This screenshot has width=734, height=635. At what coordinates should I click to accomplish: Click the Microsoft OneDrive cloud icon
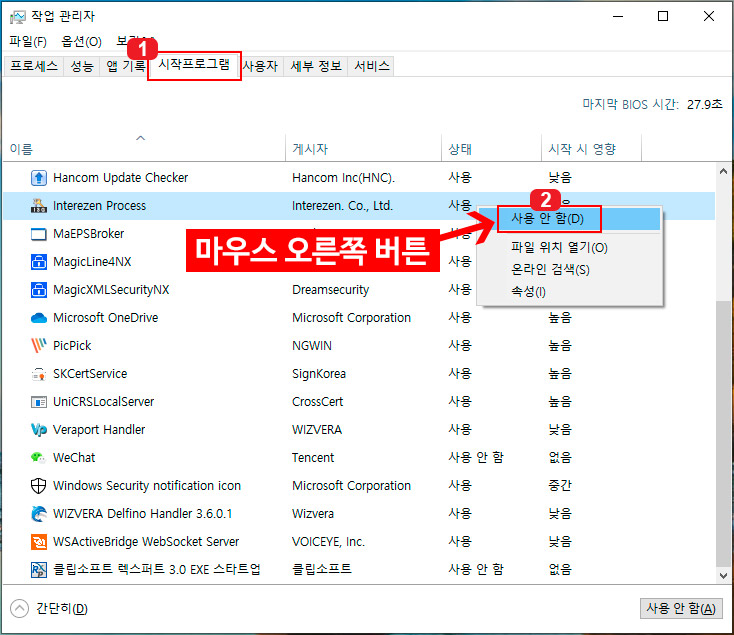(38, 318)
